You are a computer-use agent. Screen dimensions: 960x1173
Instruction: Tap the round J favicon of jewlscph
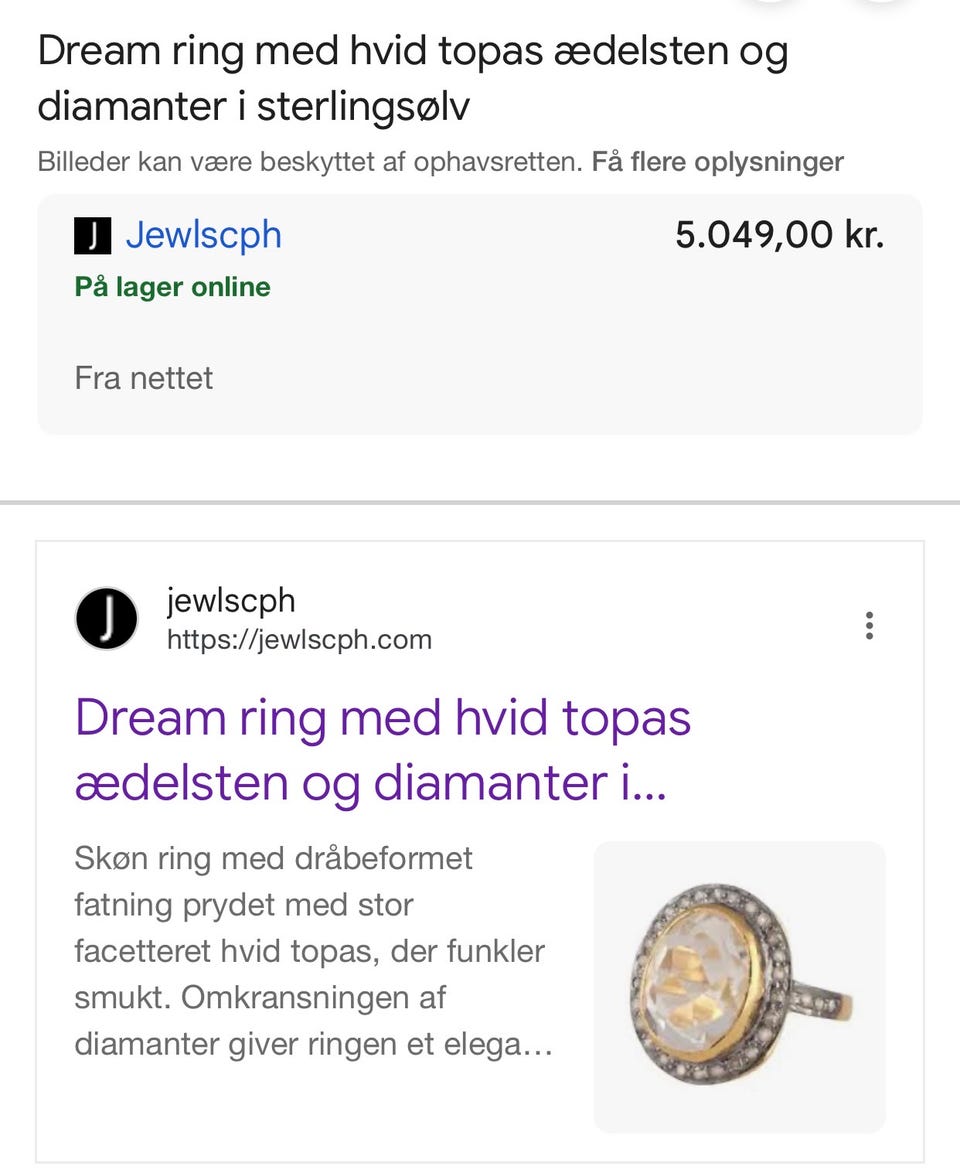[106, 619]
